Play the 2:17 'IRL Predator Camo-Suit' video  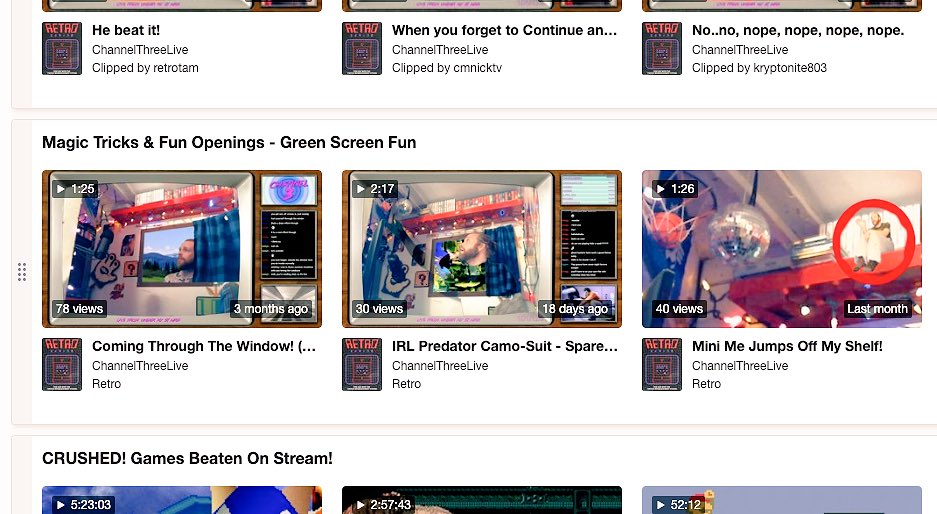tap(482, 249)
